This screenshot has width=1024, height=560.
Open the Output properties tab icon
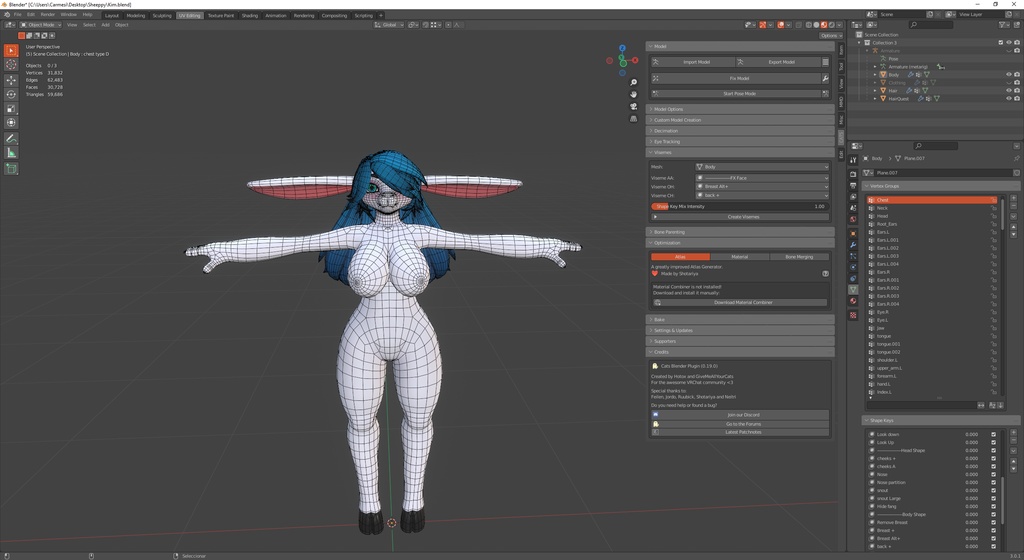(853, 186)
